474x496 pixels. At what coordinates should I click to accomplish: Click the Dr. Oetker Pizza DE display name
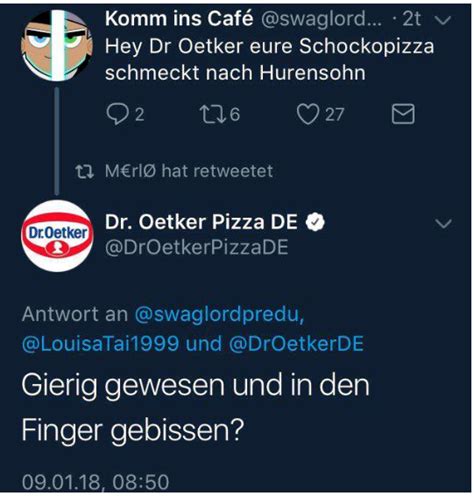tap(201, 222)
